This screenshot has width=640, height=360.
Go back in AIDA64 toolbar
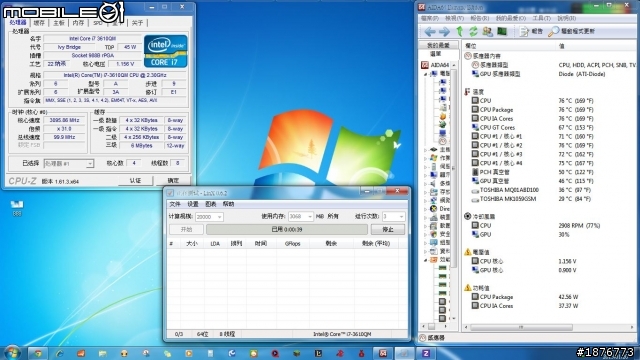[x=429, y=31]
